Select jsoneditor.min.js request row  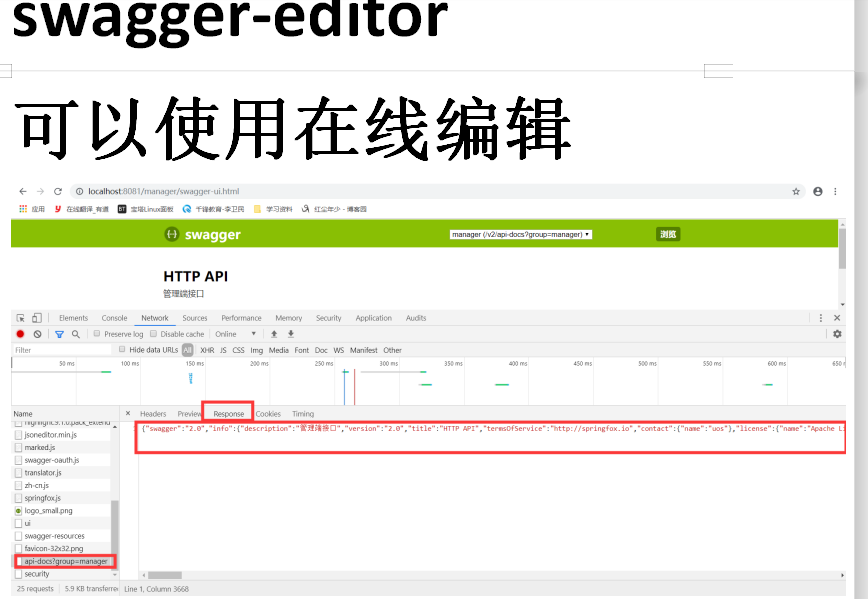pyautogui.click(x=61, y=435)
